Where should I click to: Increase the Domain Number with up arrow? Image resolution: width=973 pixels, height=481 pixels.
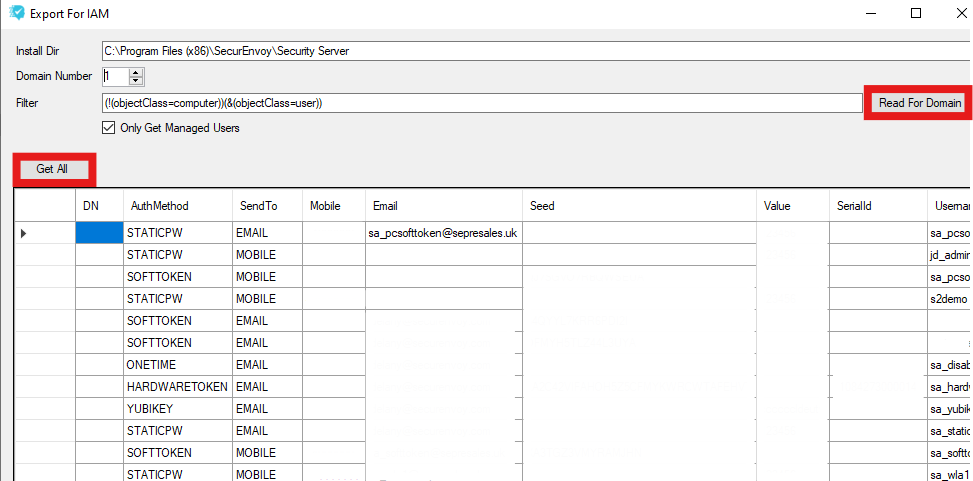[137, 73]
